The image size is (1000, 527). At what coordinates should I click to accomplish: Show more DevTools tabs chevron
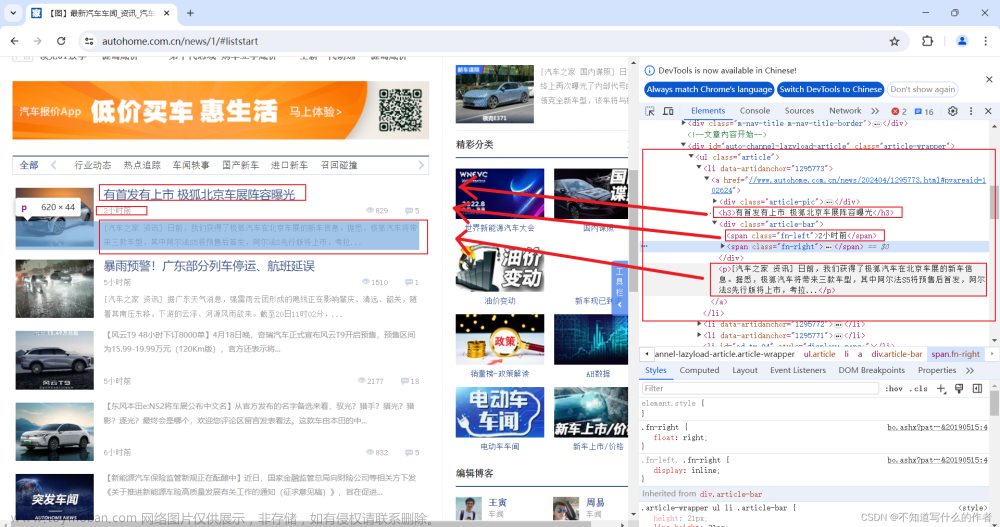coord(875,111)
